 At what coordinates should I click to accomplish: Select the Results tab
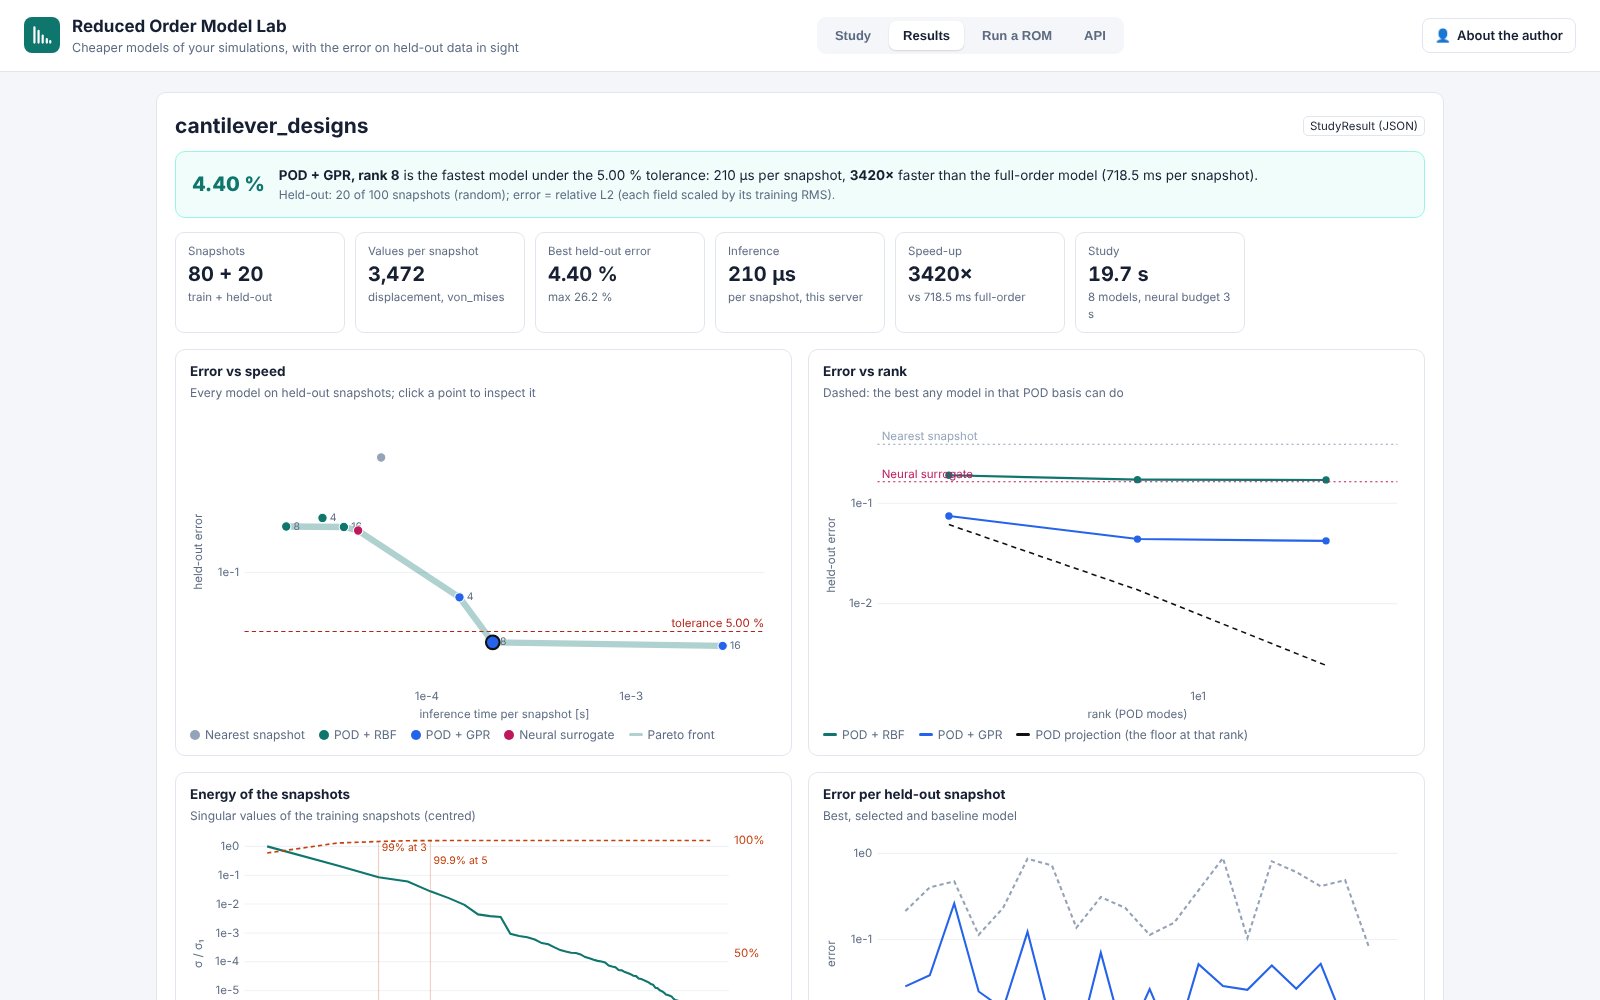coord(926,35)
